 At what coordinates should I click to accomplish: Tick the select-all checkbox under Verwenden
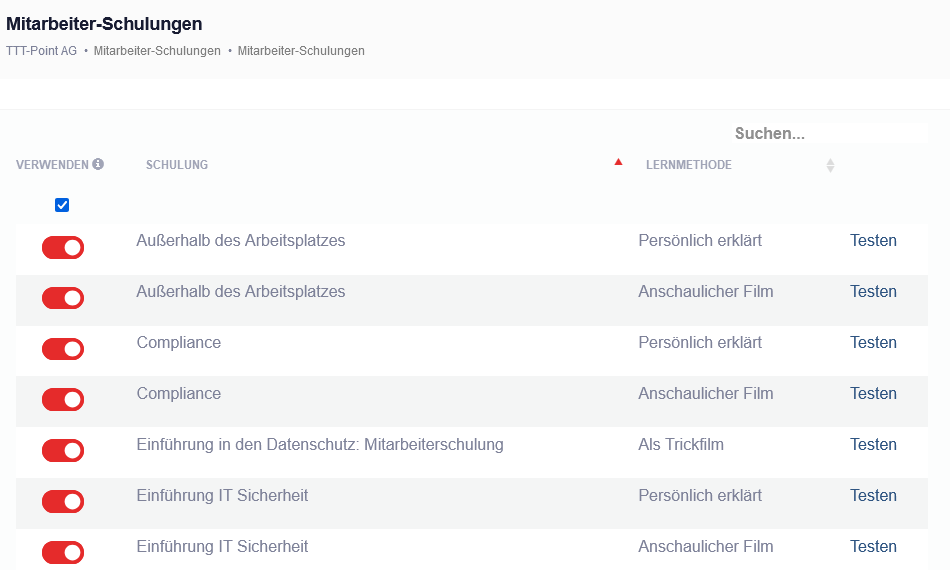pos(62,205)
